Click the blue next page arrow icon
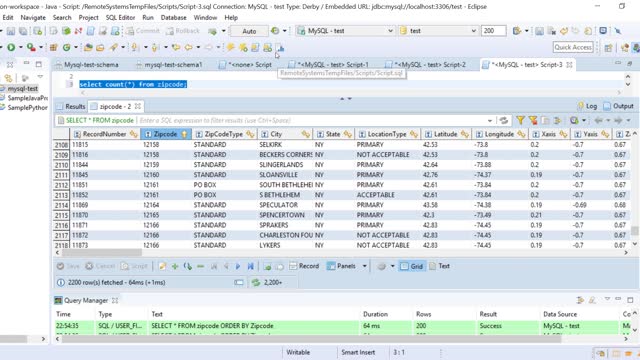This screenshot has height=360, width=640. tap(238, 267)
